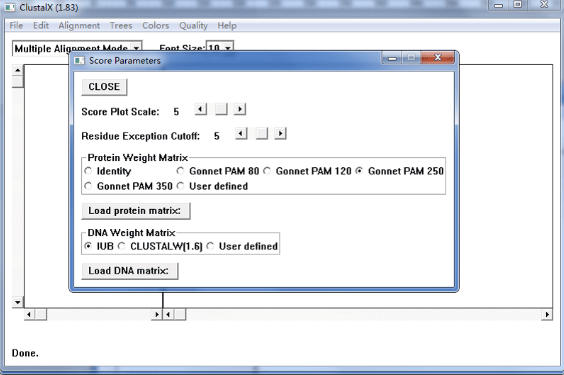Click the CLOSE button in Score Parameters
Screen dimensions: 564x375
(104, 87)
